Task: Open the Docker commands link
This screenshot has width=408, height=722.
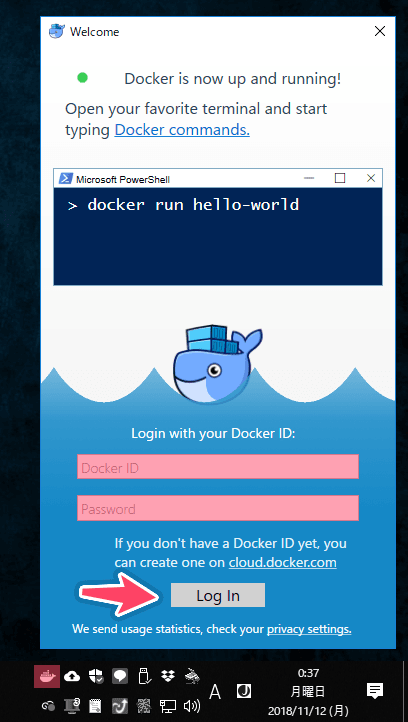Action: tap(182, 130)
